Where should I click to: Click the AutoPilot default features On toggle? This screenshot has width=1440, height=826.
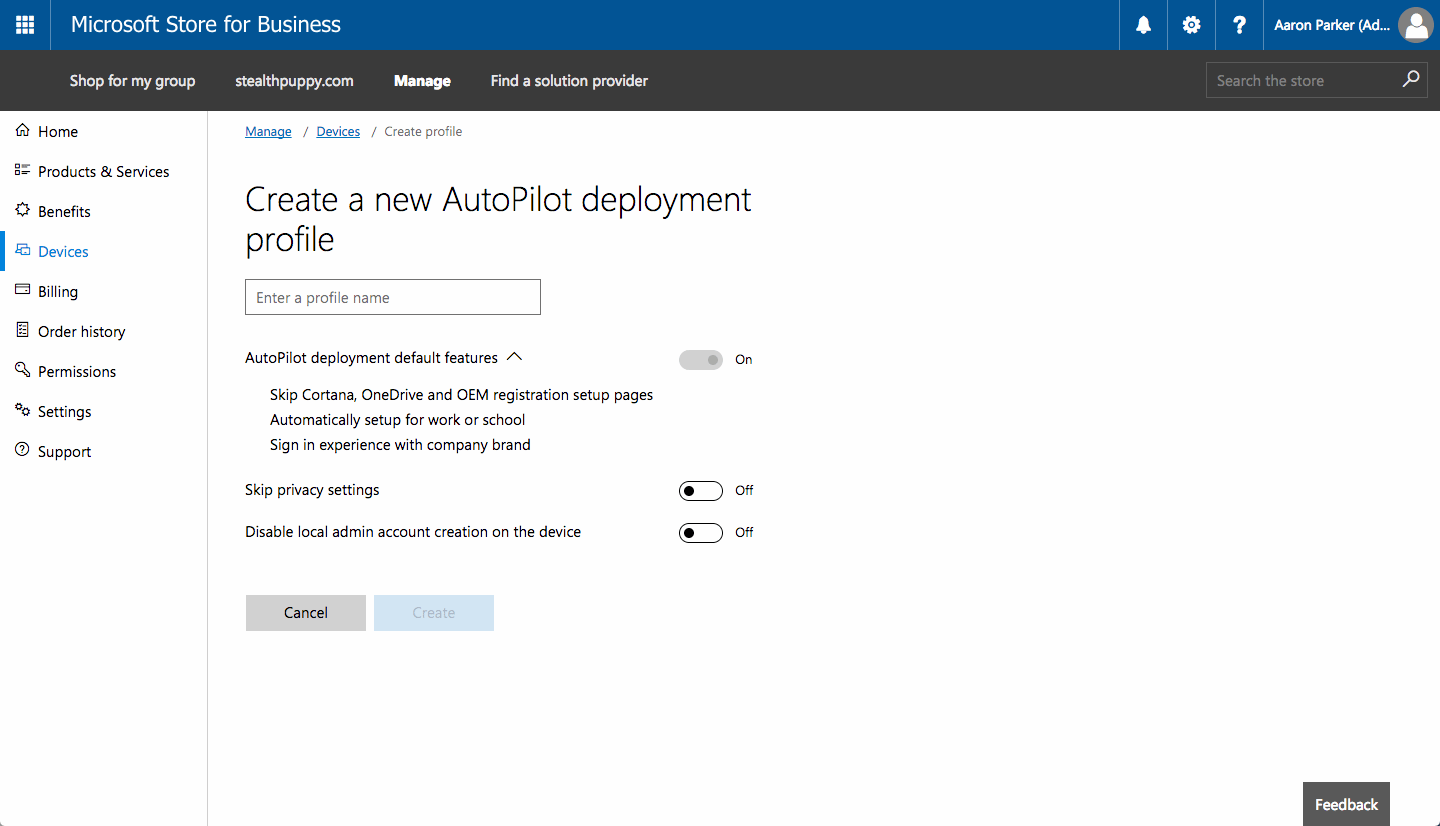click(x=700, y=360)
